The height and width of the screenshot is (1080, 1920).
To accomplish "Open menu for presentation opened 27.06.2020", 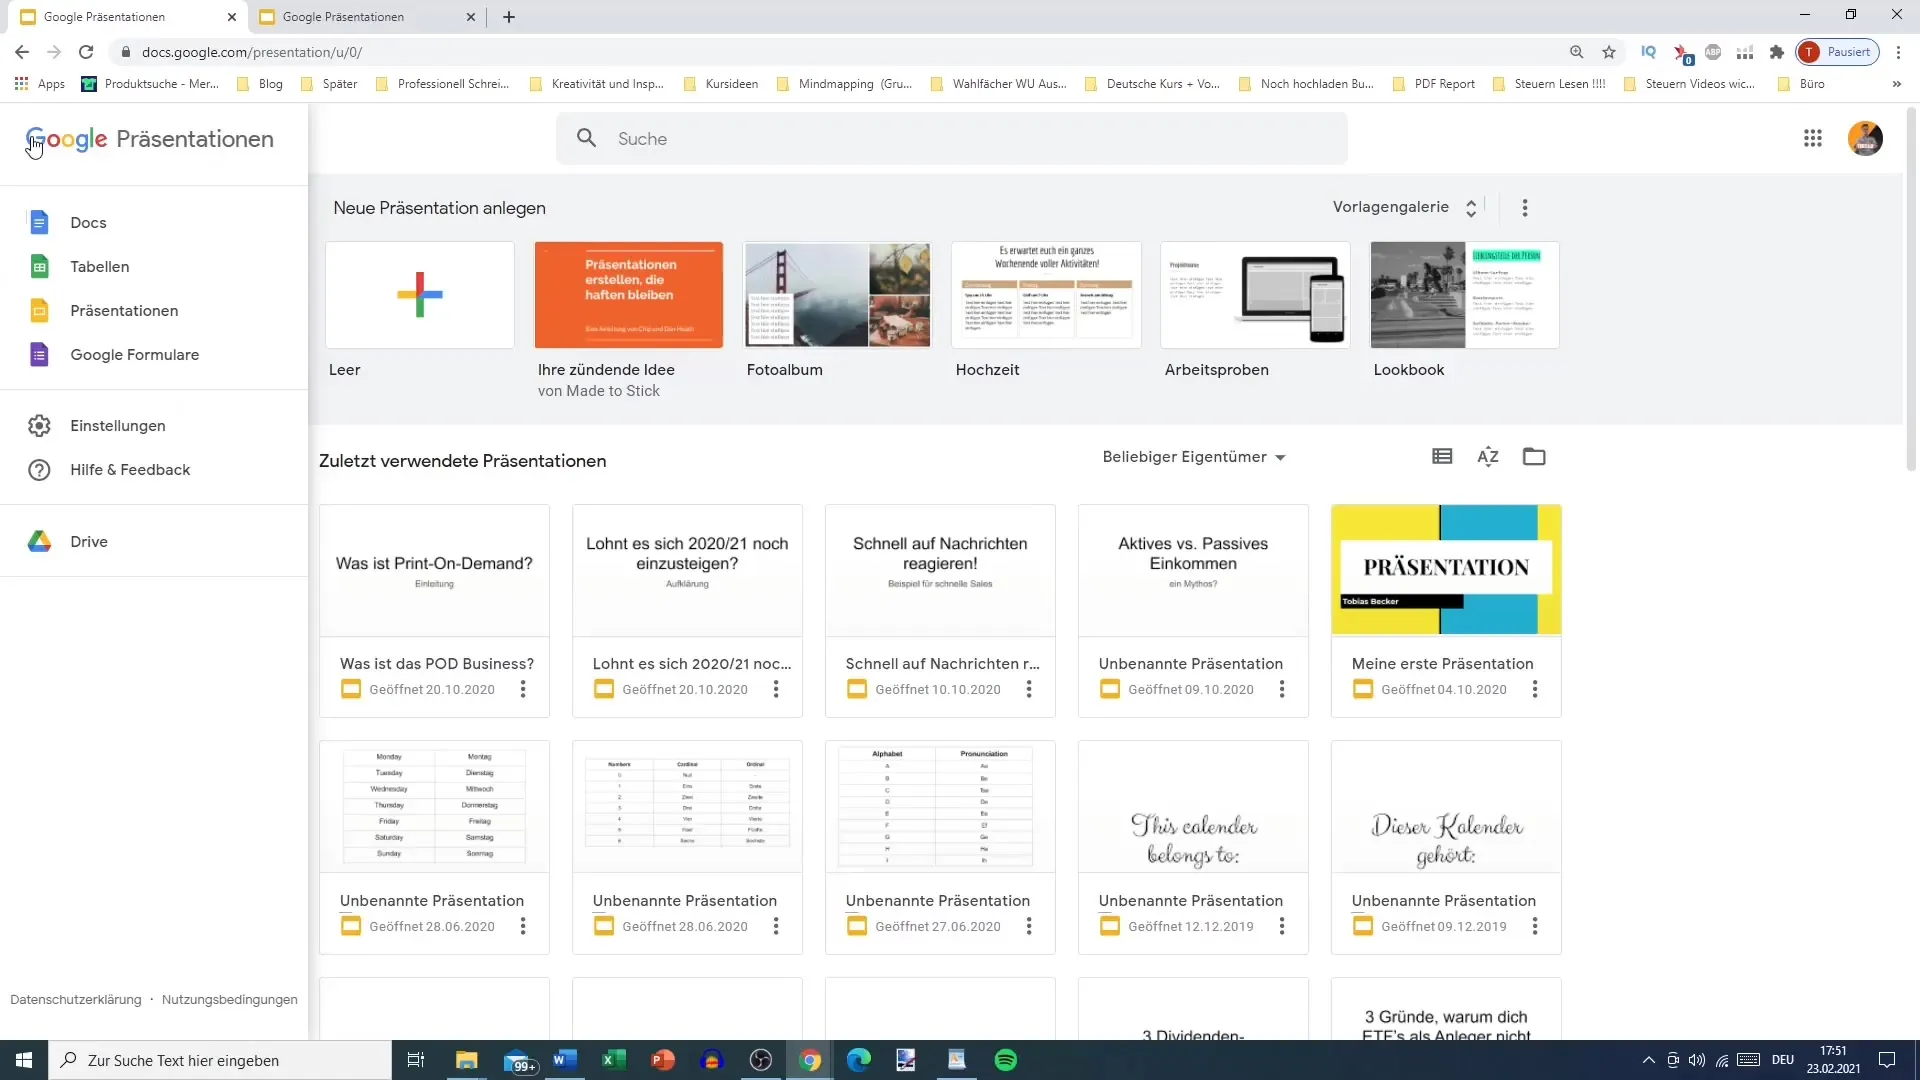I will click(1029, 926).
